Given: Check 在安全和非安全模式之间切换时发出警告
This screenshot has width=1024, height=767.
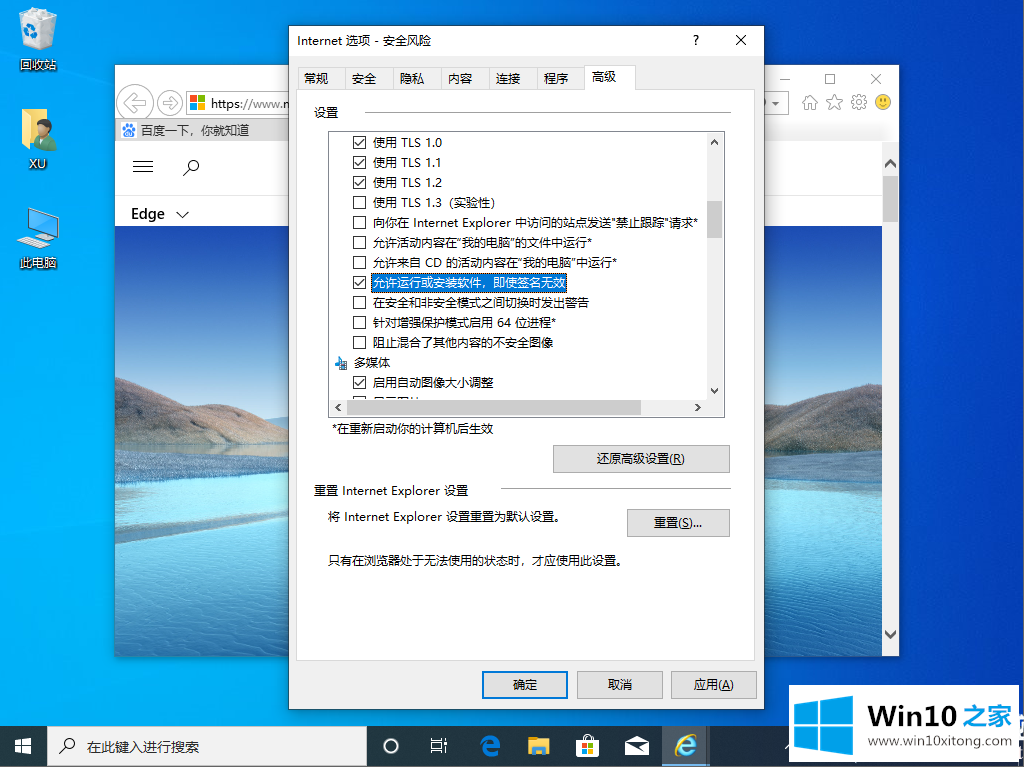Looking at the screenshot, I should (359, 302).
